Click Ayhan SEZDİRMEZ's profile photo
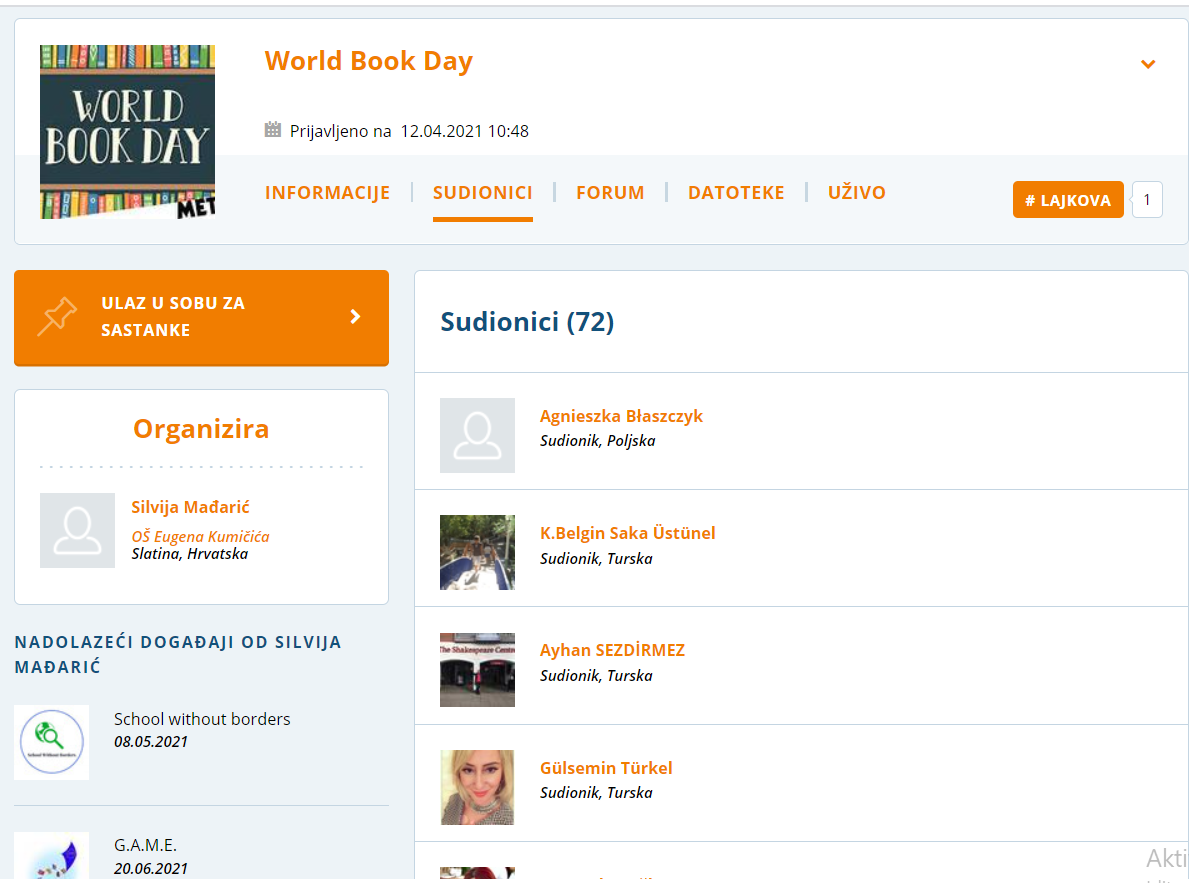 tap(477, 670)
